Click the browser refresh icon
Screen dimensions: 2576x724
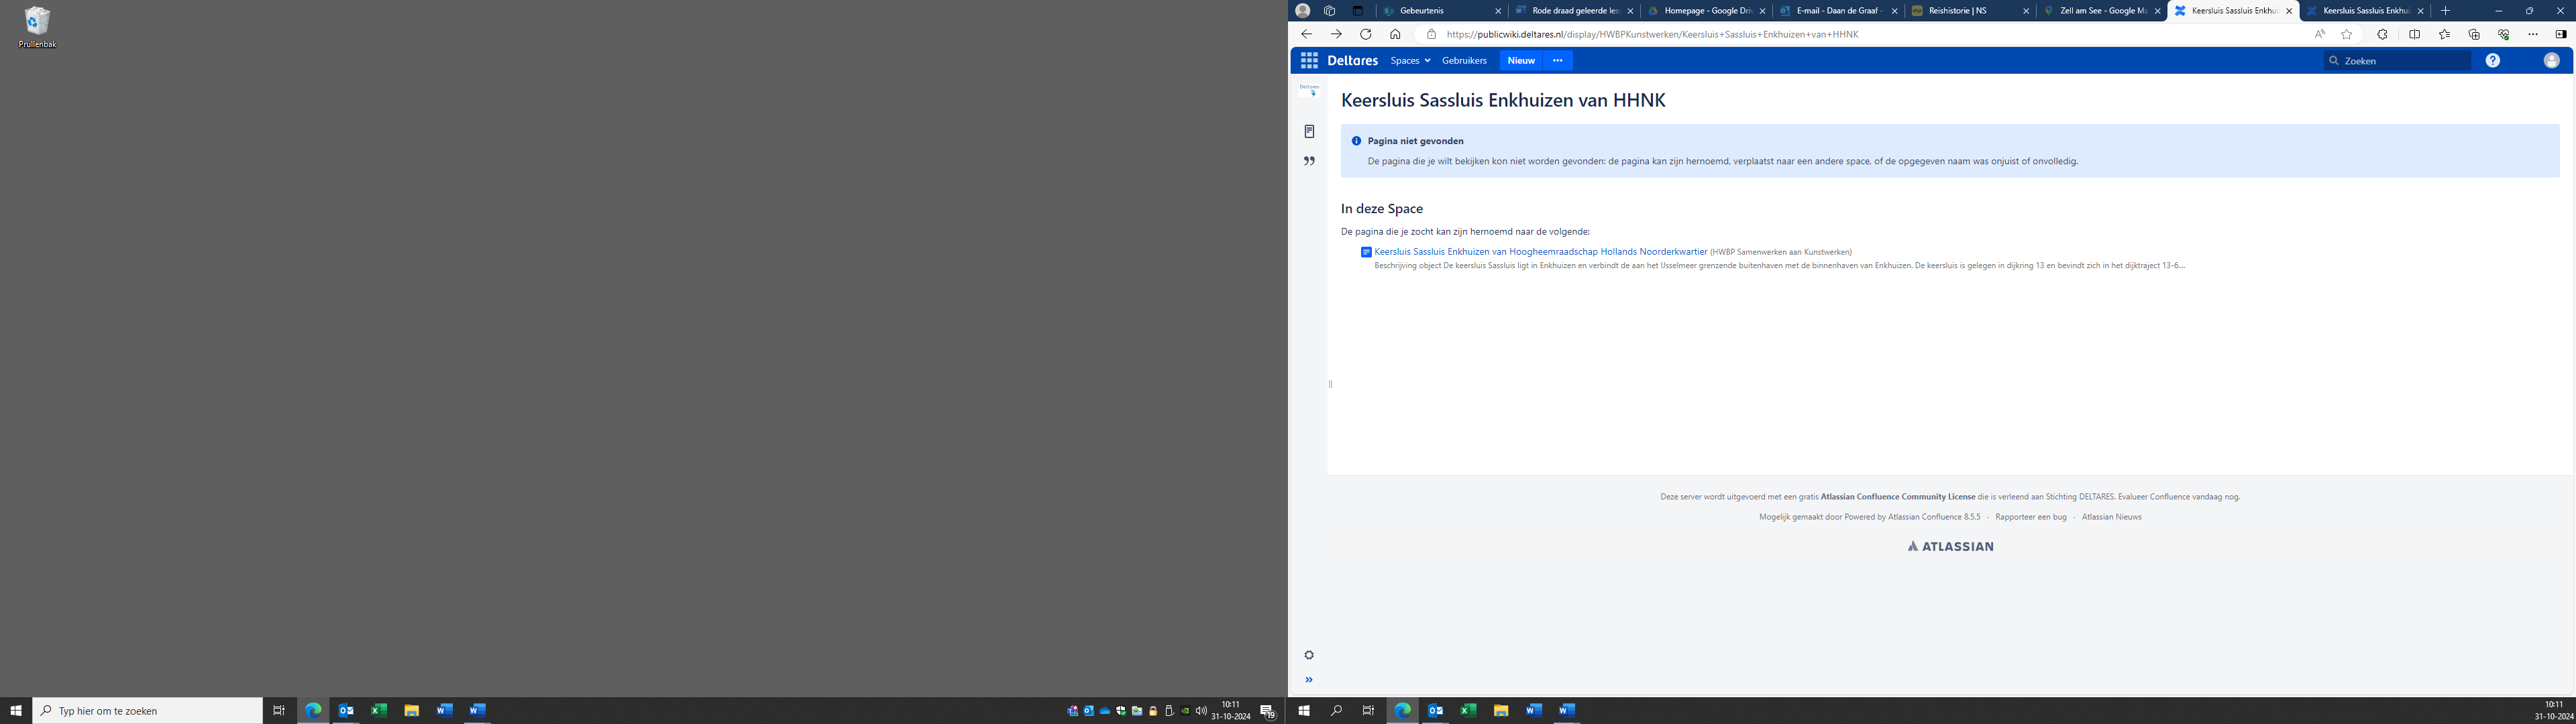tap(1365, 34)
